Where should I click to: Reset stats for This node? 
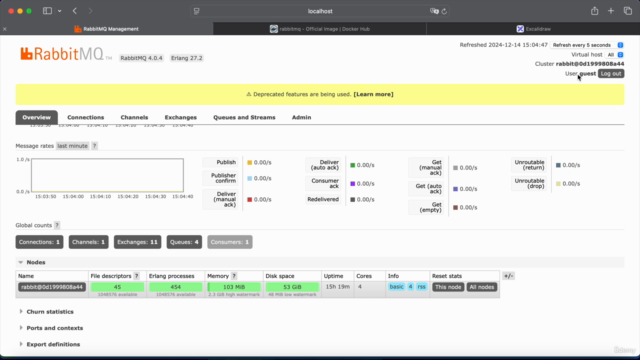(448, 287)
